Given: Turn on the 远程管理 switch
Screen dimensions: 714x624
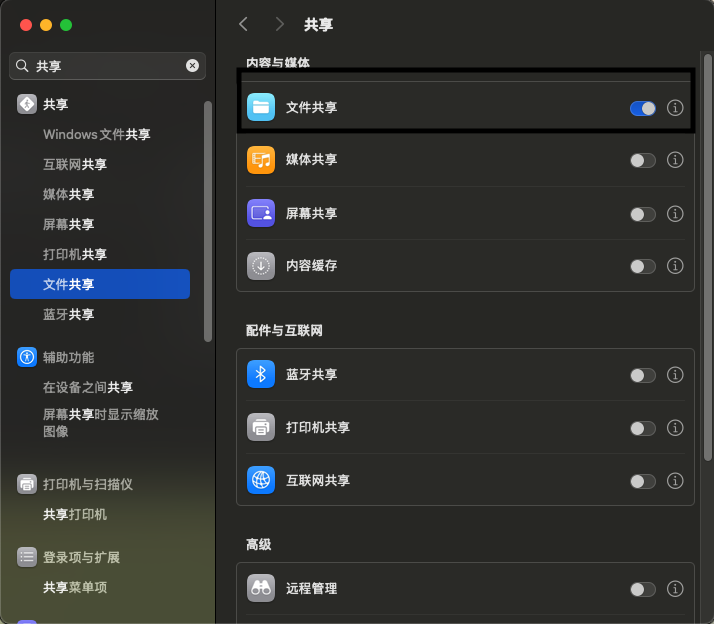Looking at the screenshot, I should click(x=643, y=589).
